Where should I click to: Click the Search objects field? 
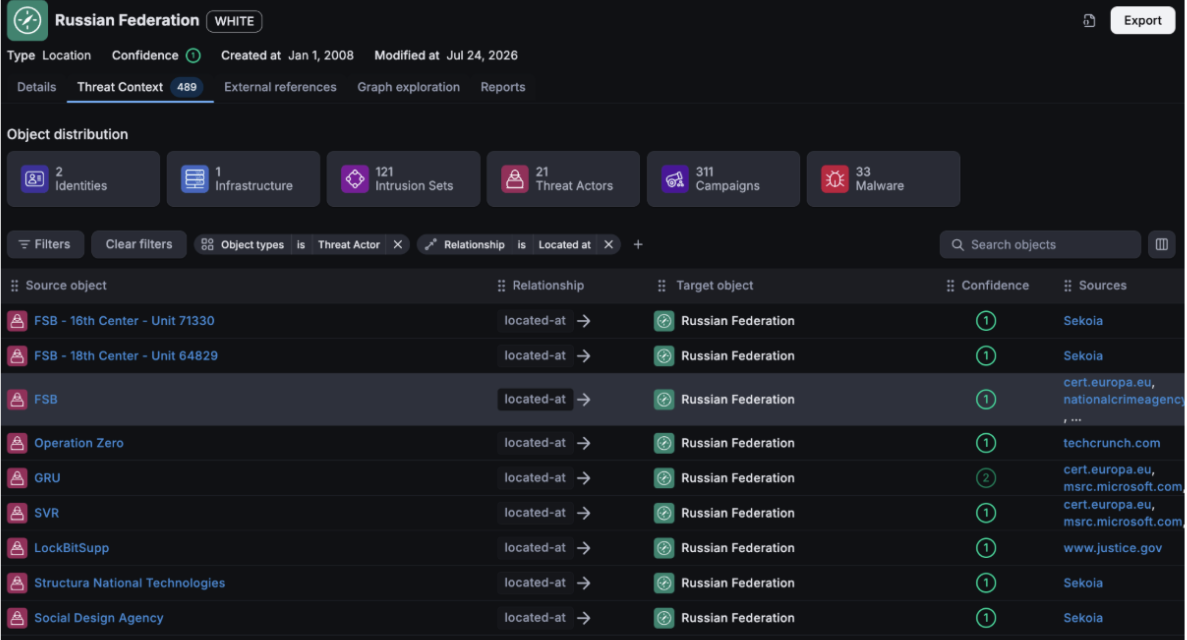1040,245
